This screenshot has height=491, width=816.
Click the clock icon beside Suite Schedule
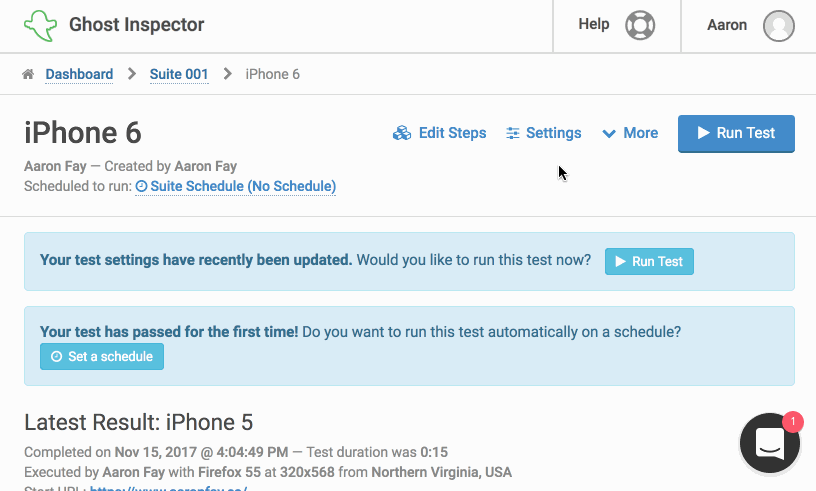(x=141, y=186)
